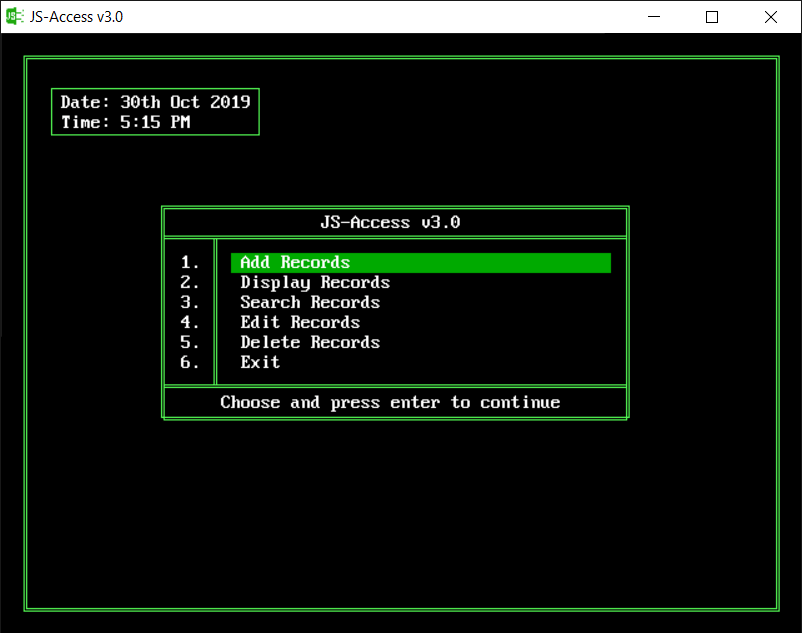
Task: Select the Add Records menu option
Action: click(293, 262)
